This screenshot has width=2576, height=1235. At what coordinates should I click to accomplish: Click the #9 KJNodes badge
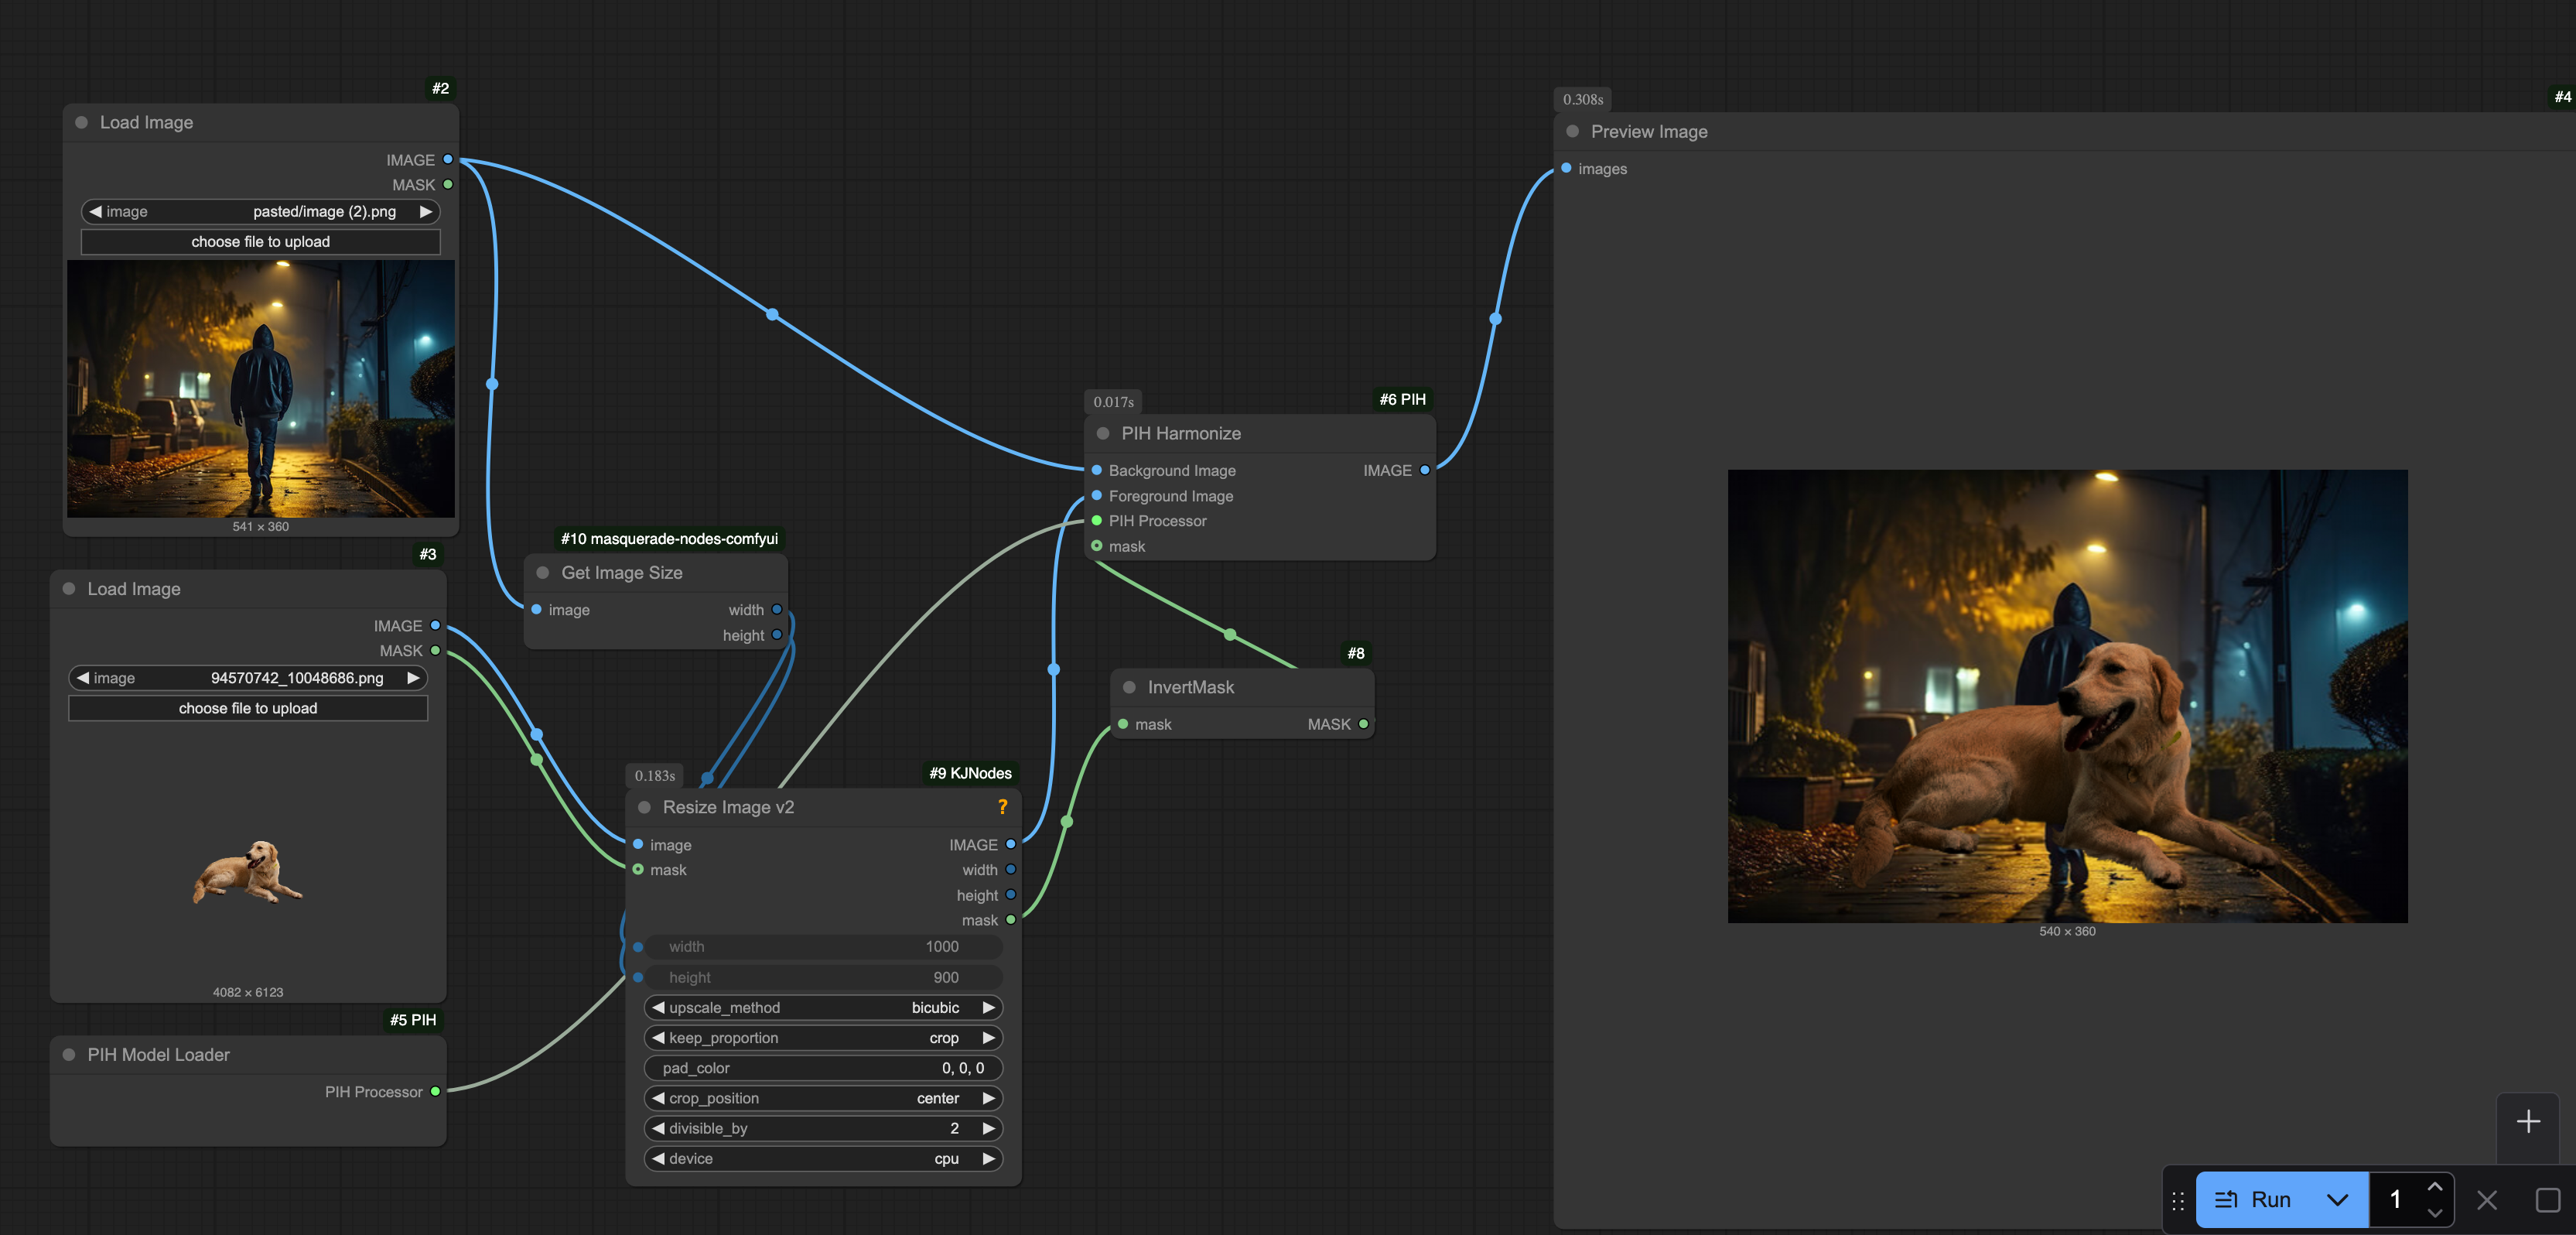970,772
